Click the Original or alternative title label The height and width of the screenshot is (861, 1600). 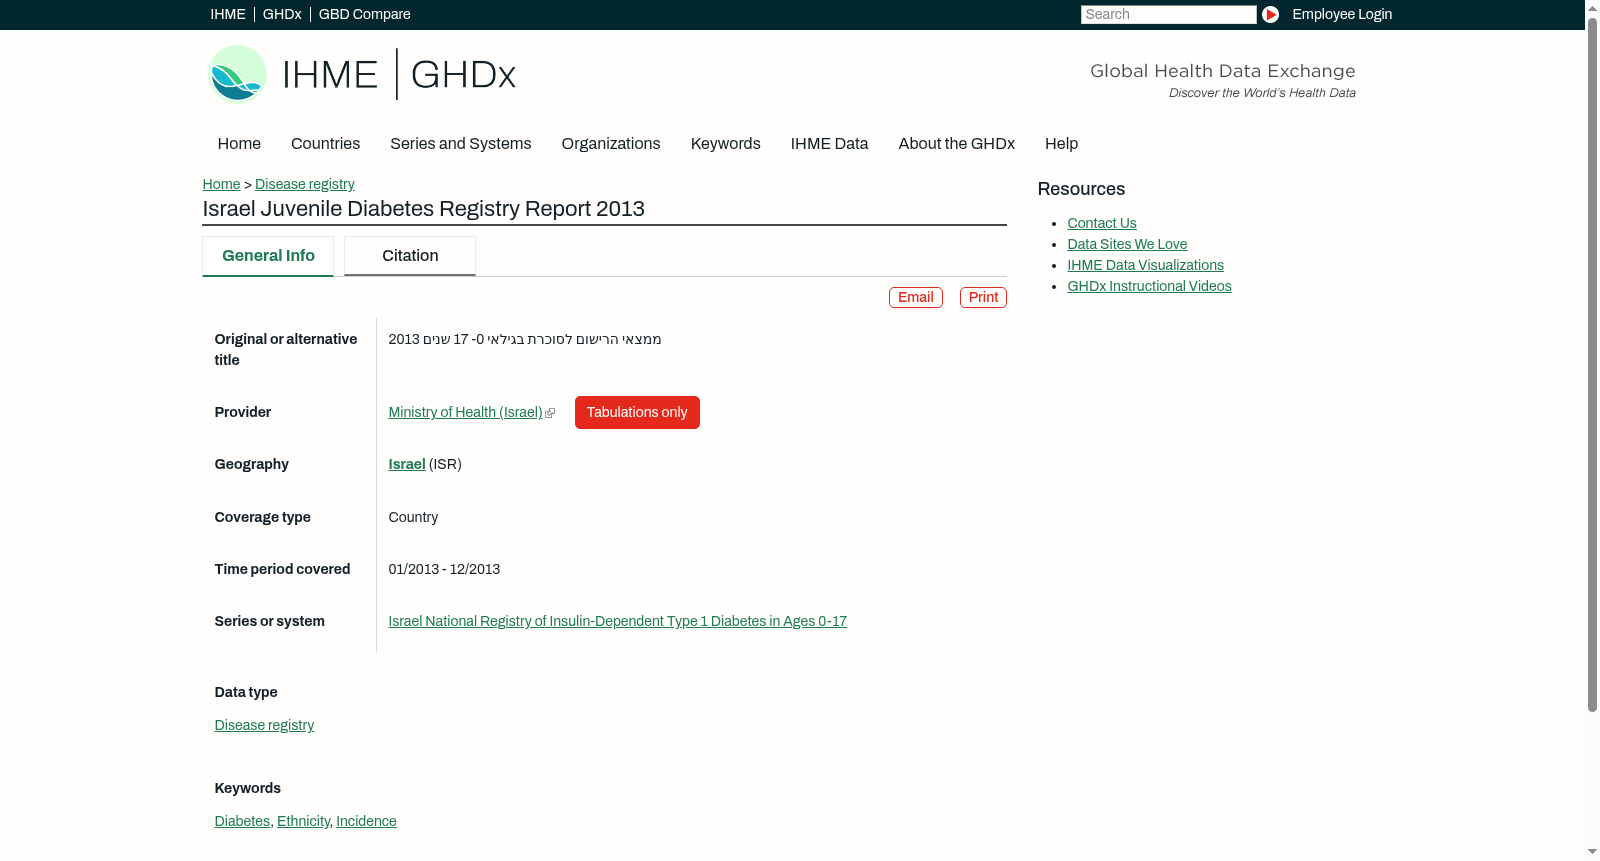point(286,350)
